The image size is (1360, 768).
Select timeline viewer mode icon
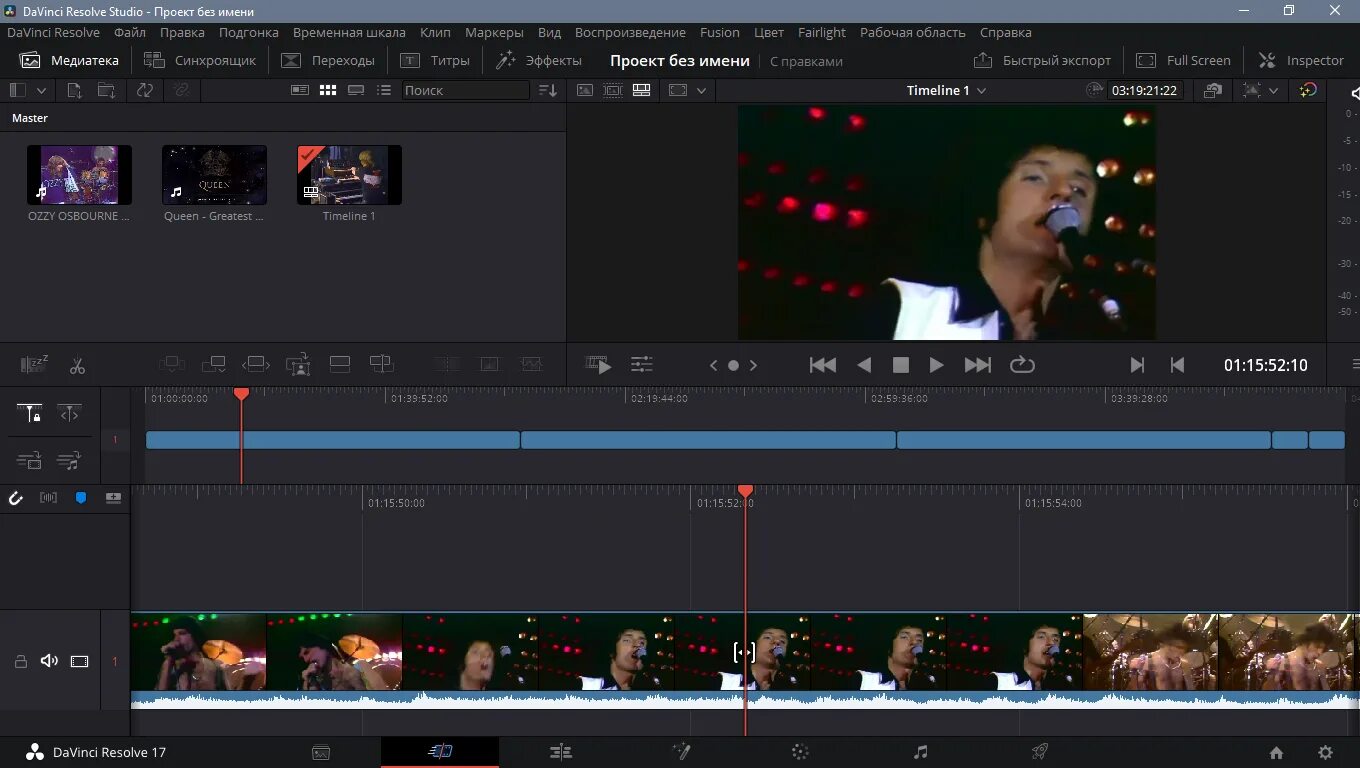click(x=642, y=90)
